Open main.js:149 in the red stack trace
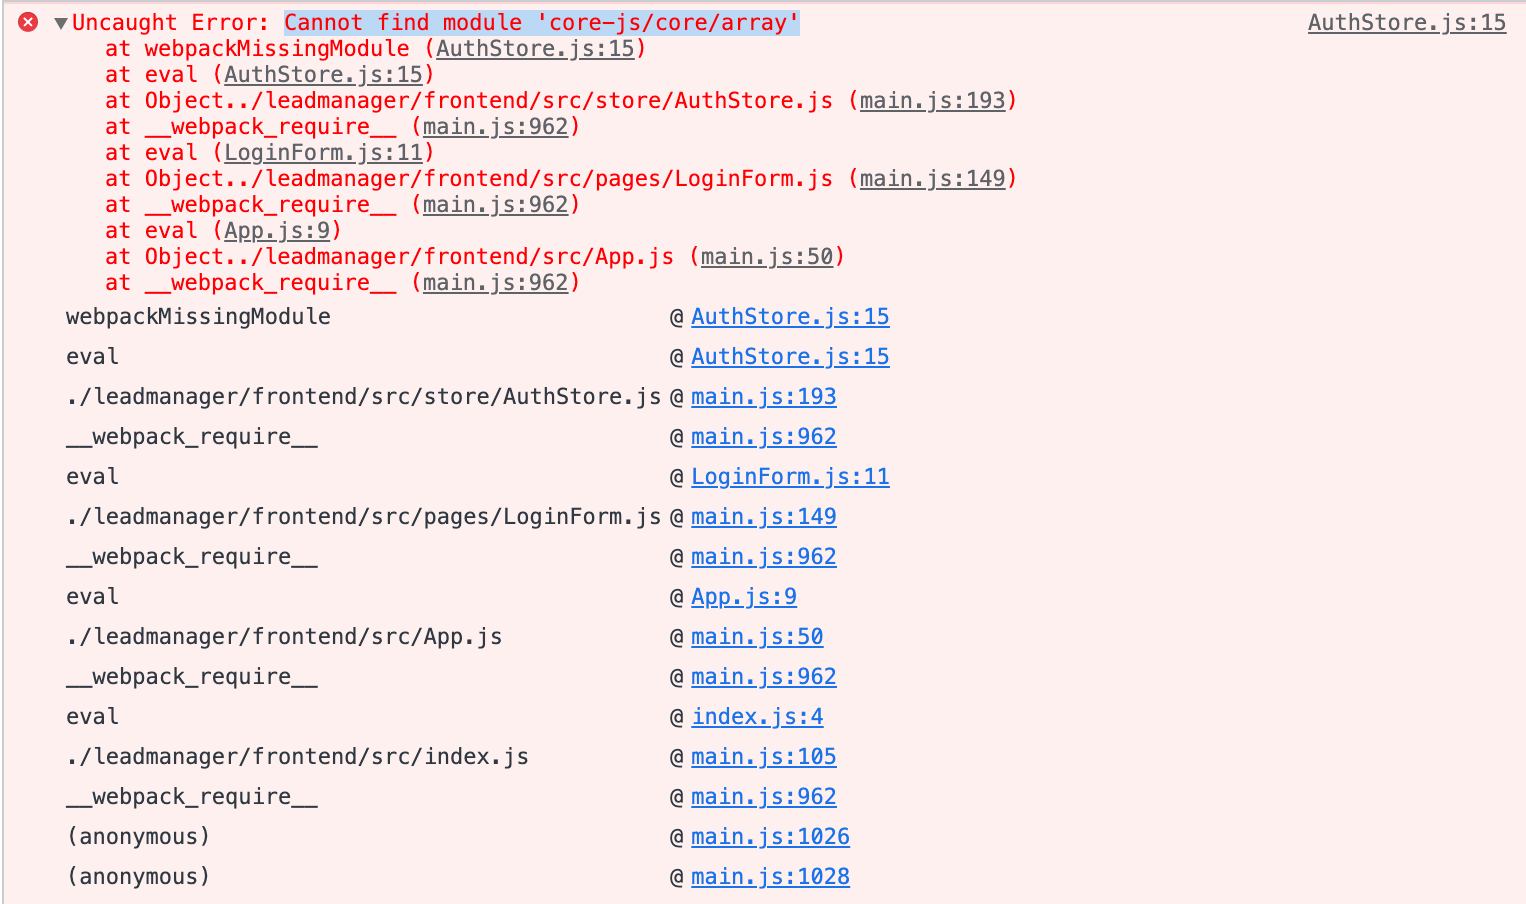 (x=932, y=178)
